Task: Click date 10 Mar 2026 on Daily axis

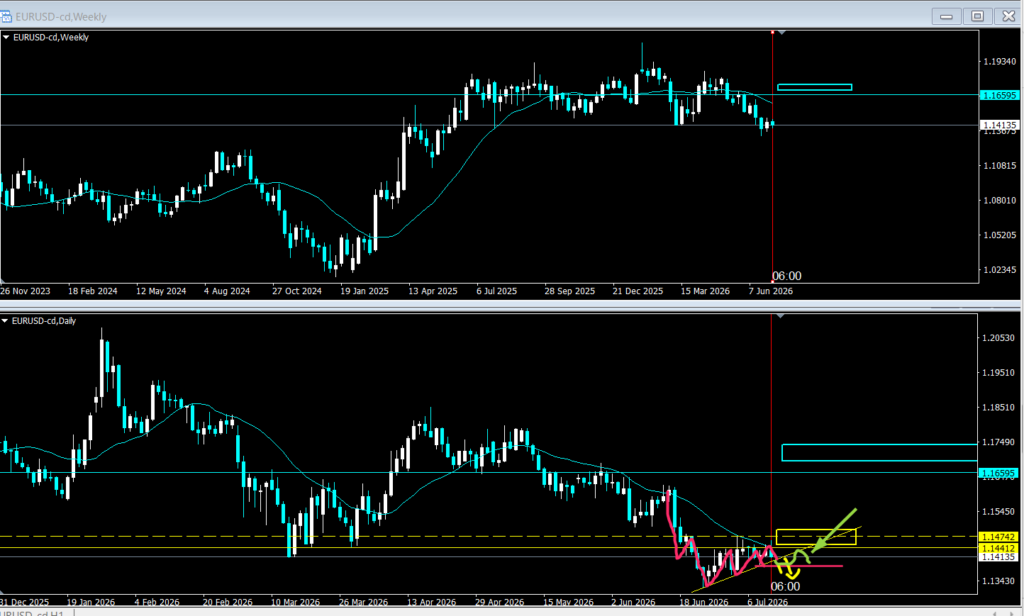Action: click(x=295, y=602)
